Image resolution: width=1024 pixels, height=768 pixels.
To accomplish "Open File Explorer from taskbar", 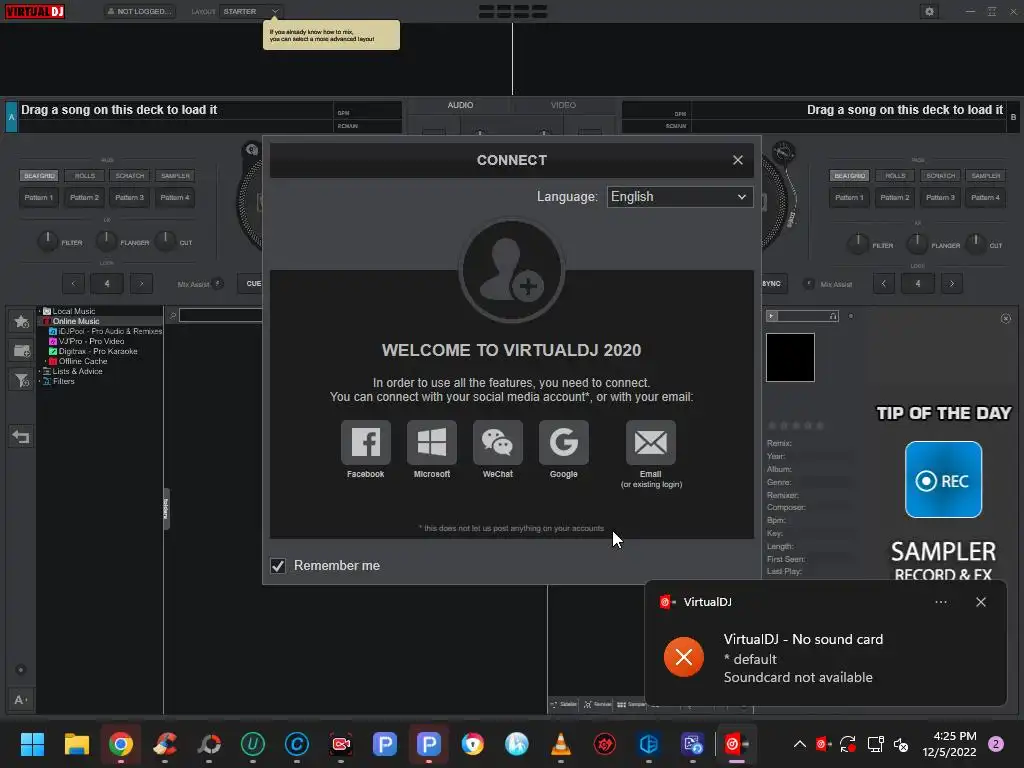I will (x=76, y=744).
